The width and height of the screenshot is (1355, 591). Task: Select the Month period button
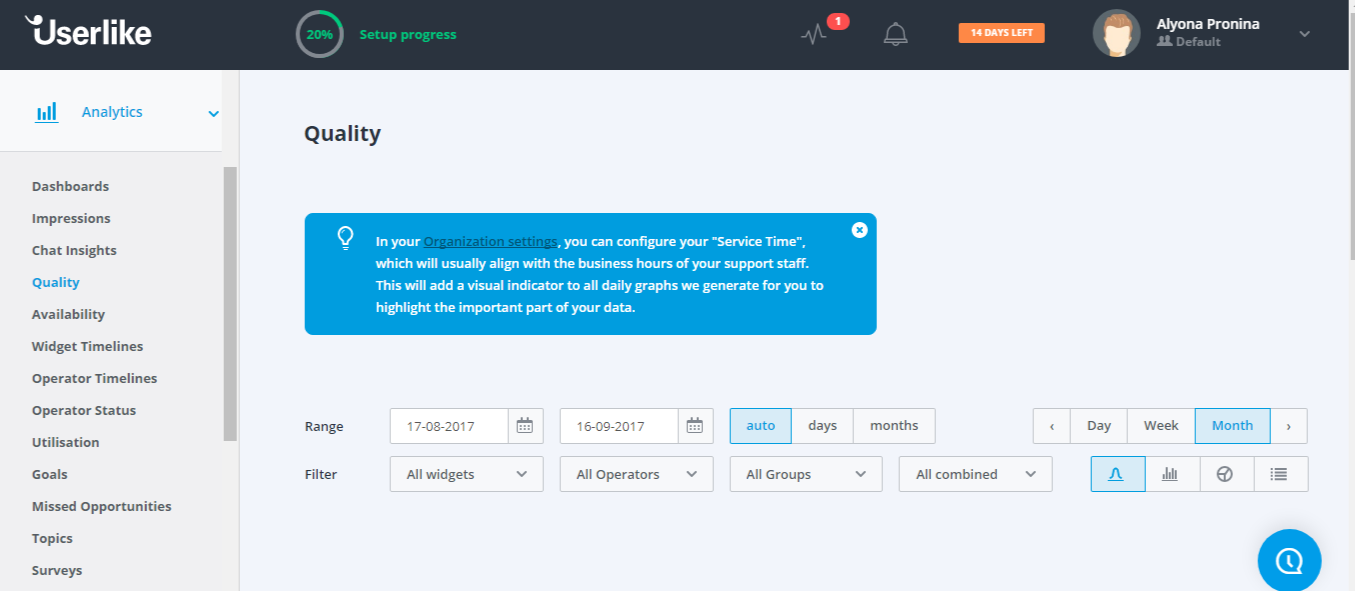1232,426
